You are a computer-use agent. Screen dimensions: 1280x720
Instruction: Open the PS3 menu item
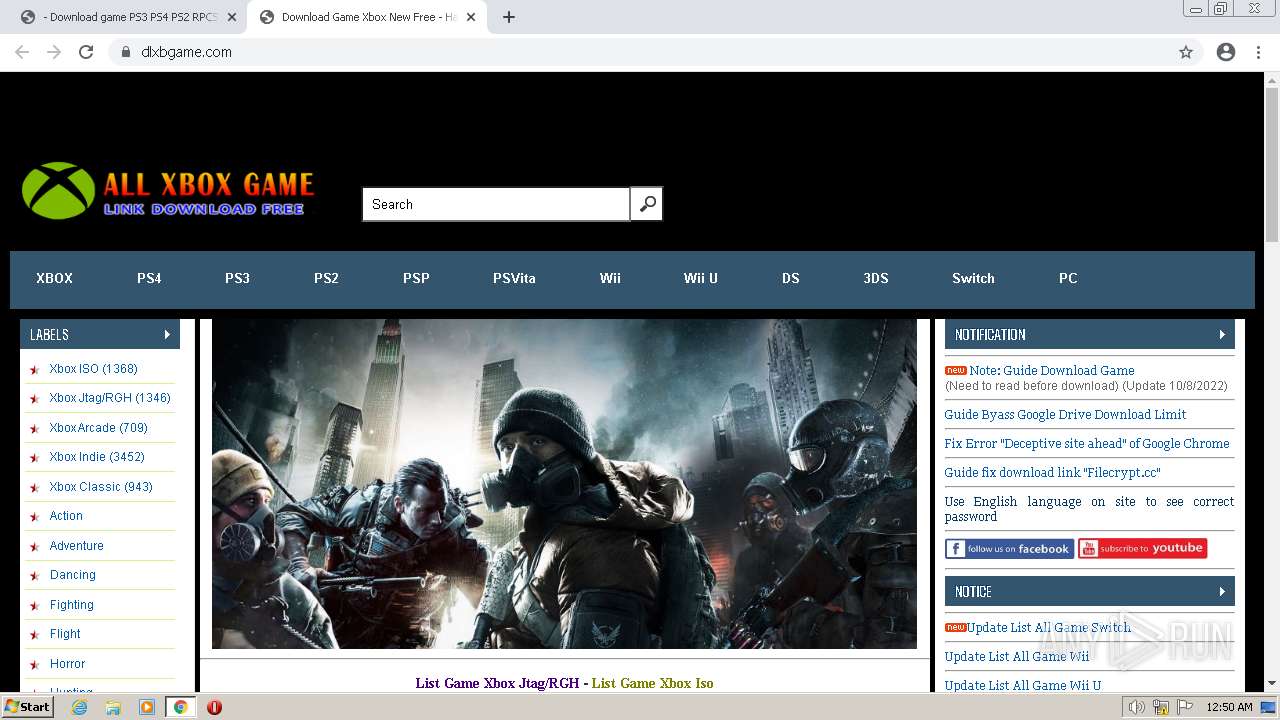pos(237,278)
